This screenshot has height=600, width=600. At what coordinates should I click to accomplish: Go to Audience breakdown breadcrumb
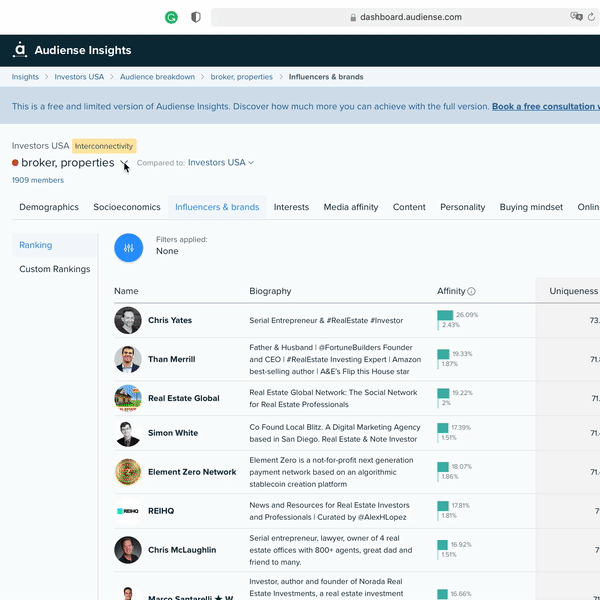pos(157,77)
